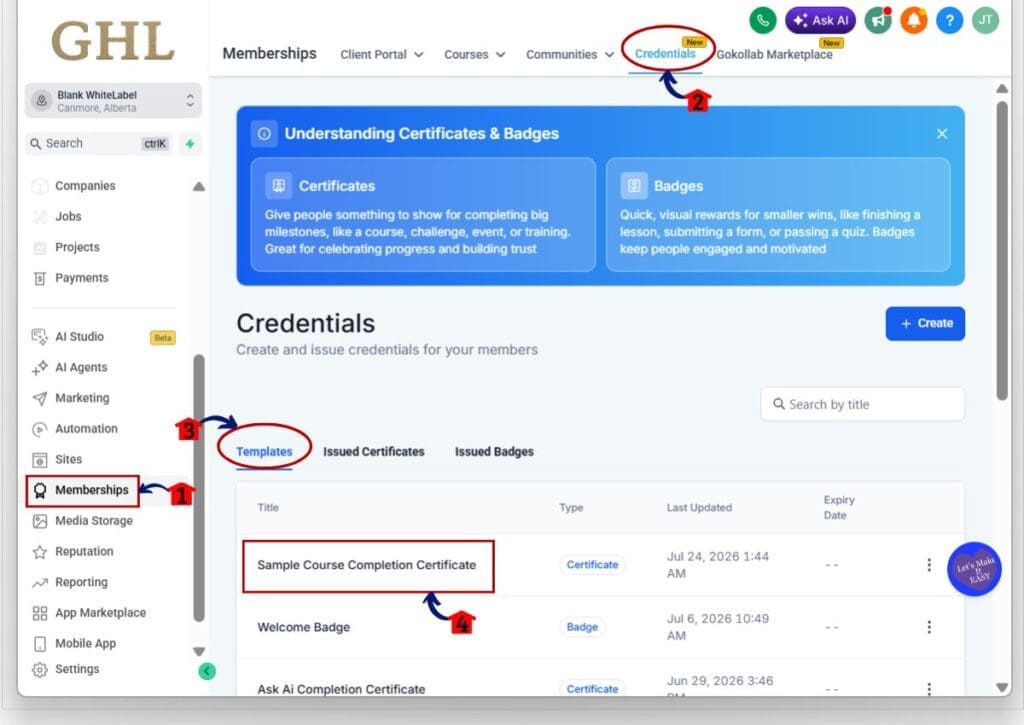Click the Type column header
The image size is (1024, 725).
[x=571, y=508]
